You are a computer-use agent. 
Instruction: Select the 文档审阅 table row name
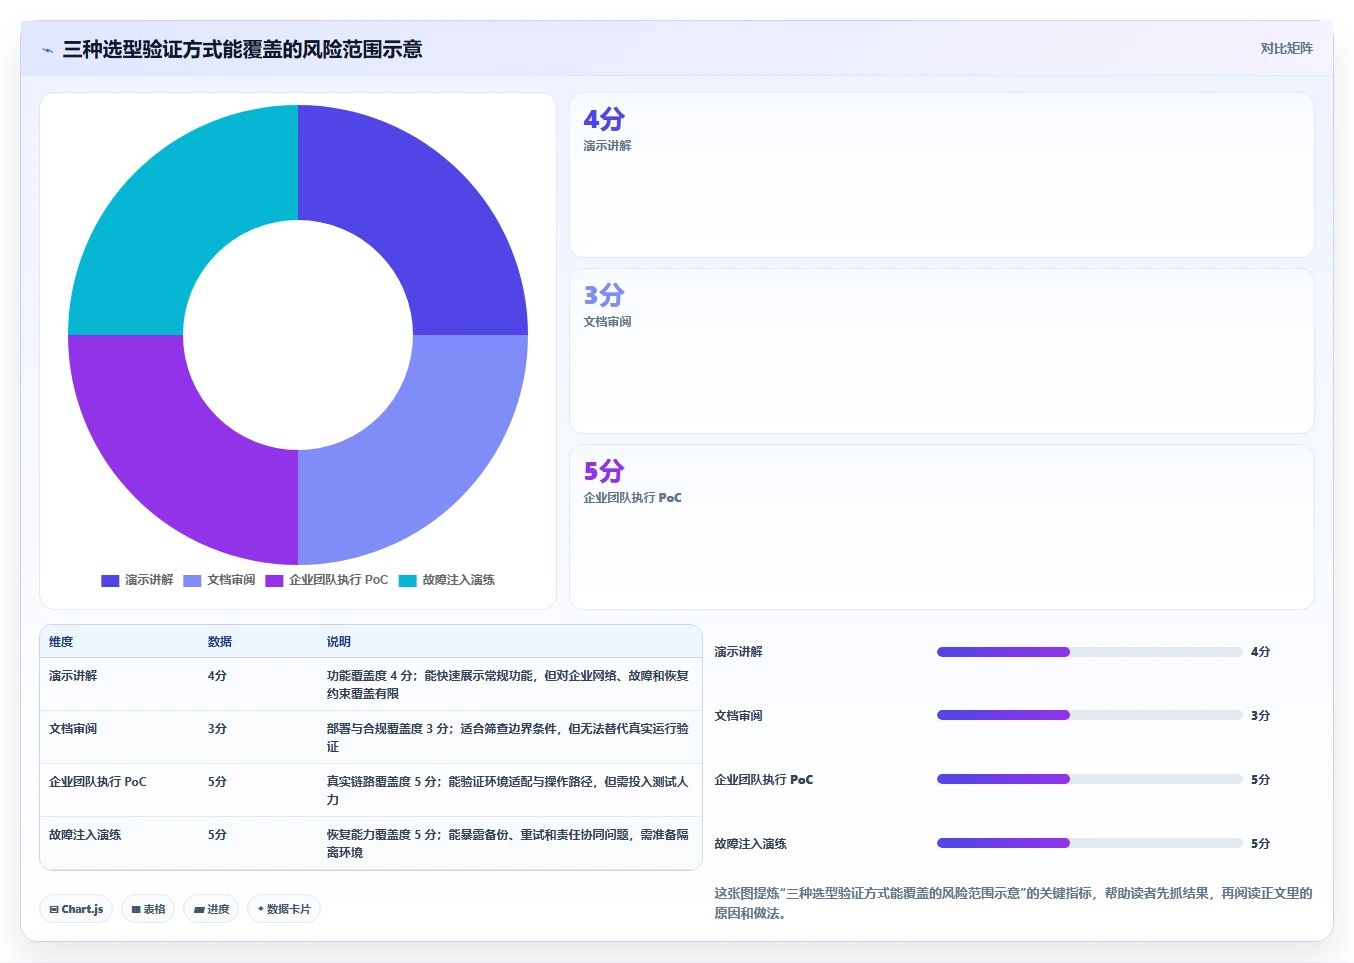(73, 729)
